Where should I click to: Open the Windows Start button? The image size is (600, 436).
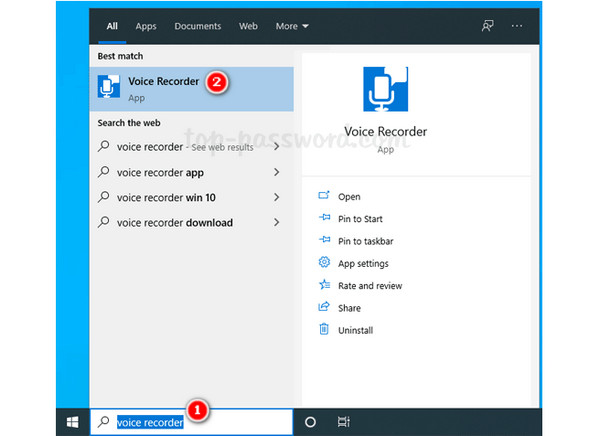(x=72, y=422)
